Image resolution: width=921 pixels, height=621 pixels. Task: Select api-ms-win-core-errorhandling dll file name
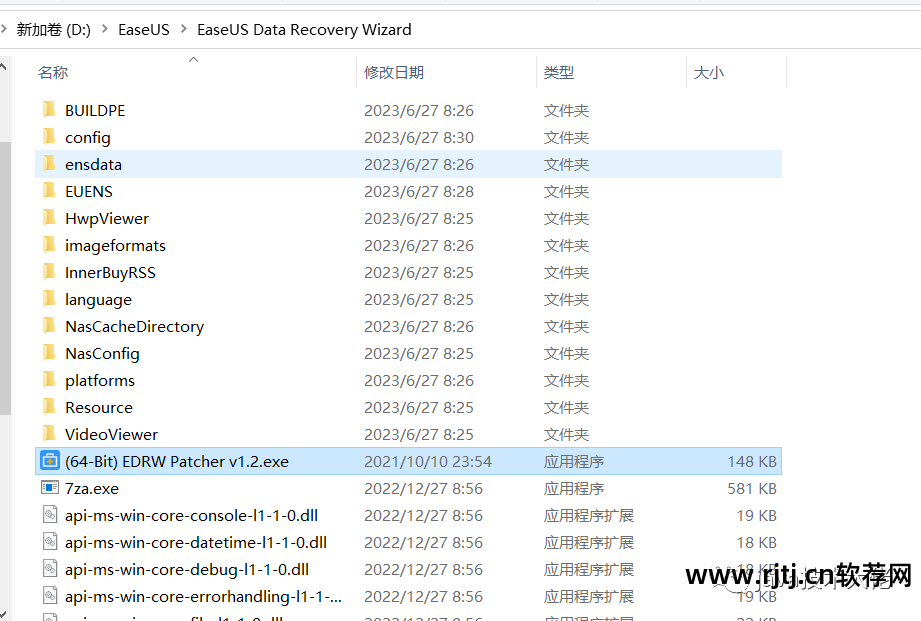tap(203, 597)
